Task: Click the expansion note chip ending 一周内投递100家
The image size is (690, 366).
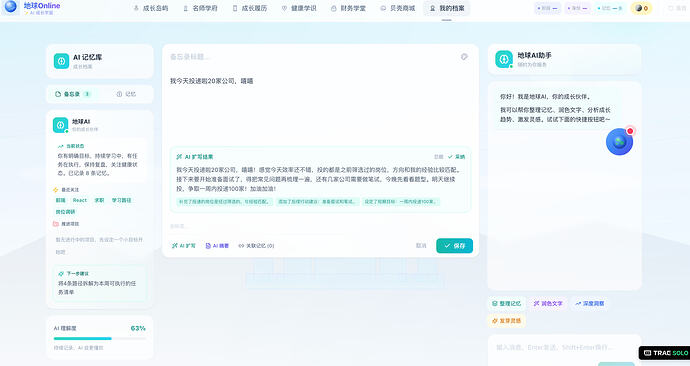Action: pyautogui.click(x=400, y=201)
